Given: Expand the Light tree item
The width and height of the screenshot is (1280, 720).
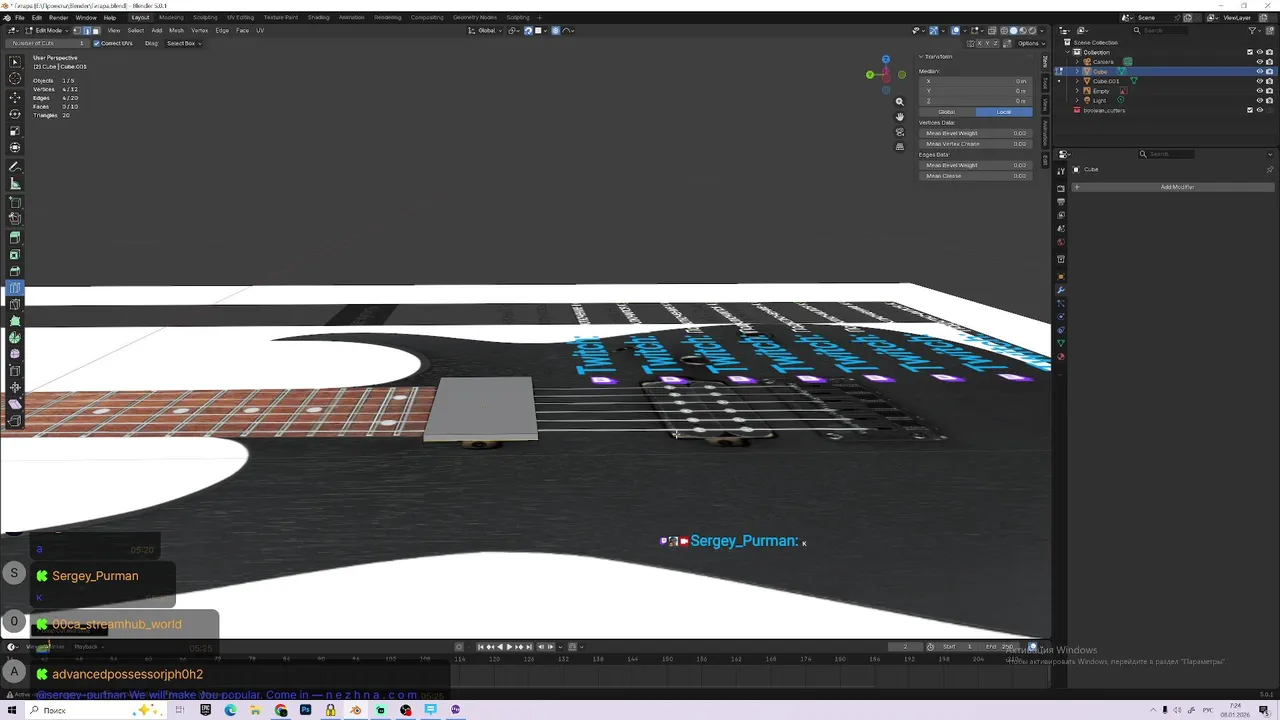Looking at the screenshot, I should [x=1077, y=100].
